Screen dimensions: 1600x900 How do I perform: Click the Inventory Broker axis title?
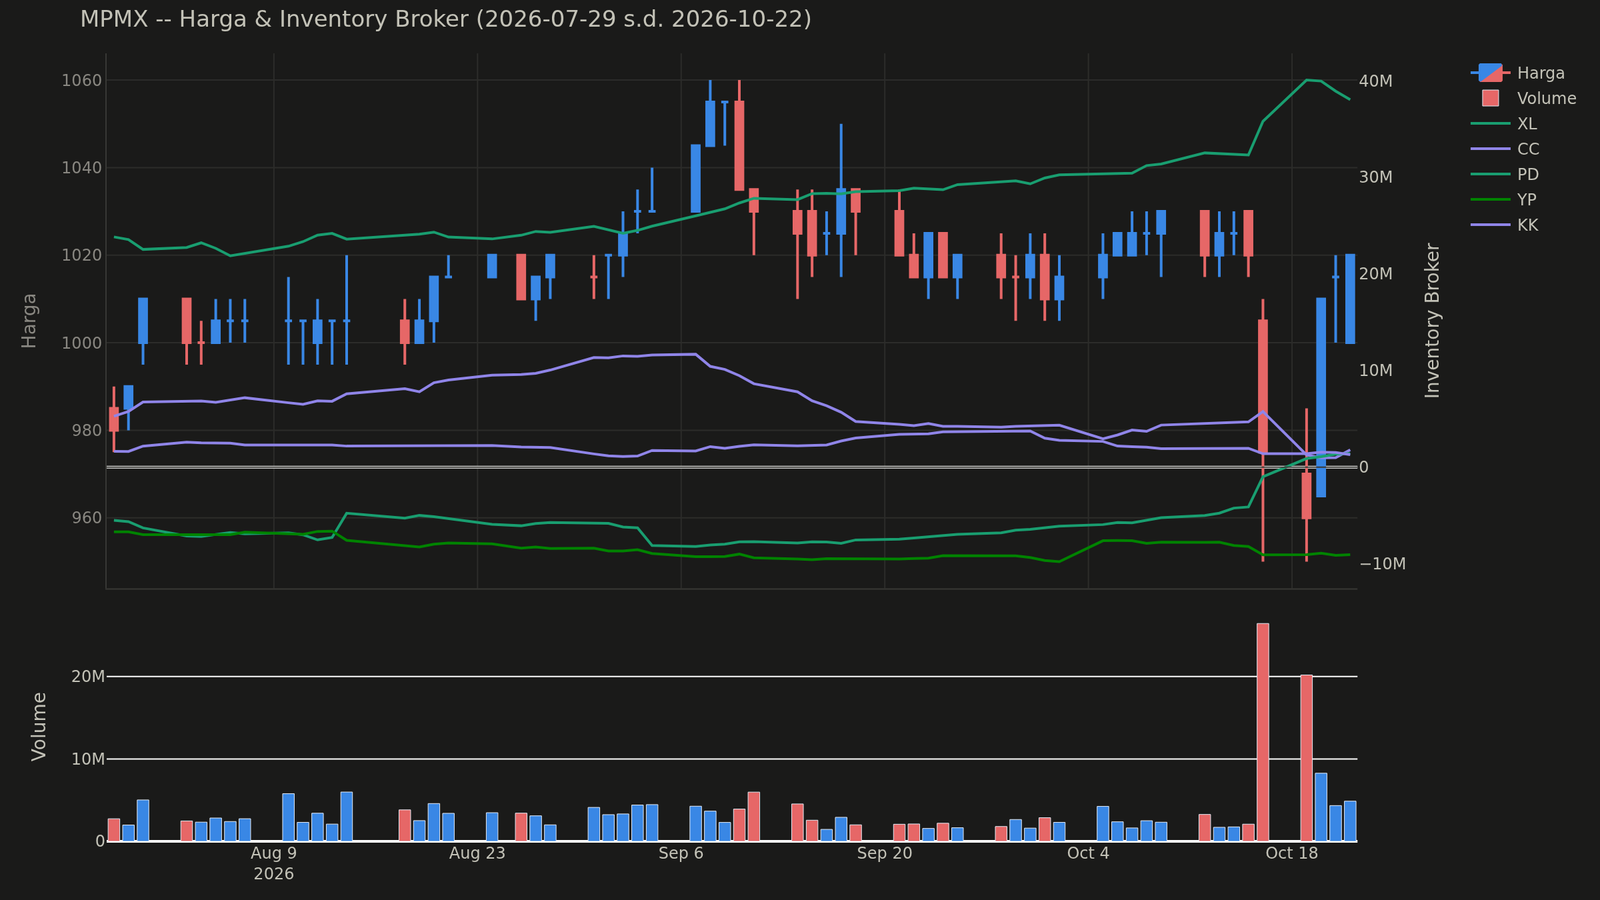[1433, 321]
